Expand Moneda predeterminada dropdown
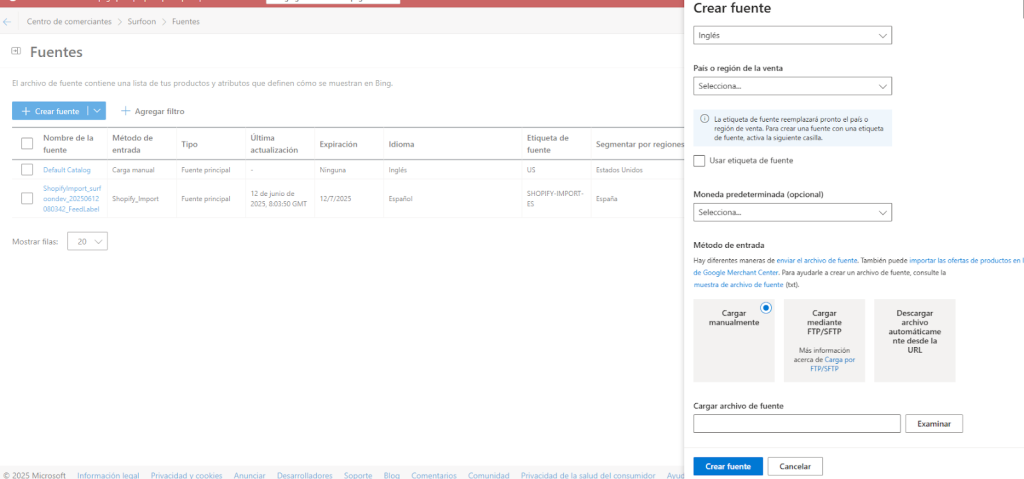Viewport: 1024px width, 479px height. coord(792,212)
